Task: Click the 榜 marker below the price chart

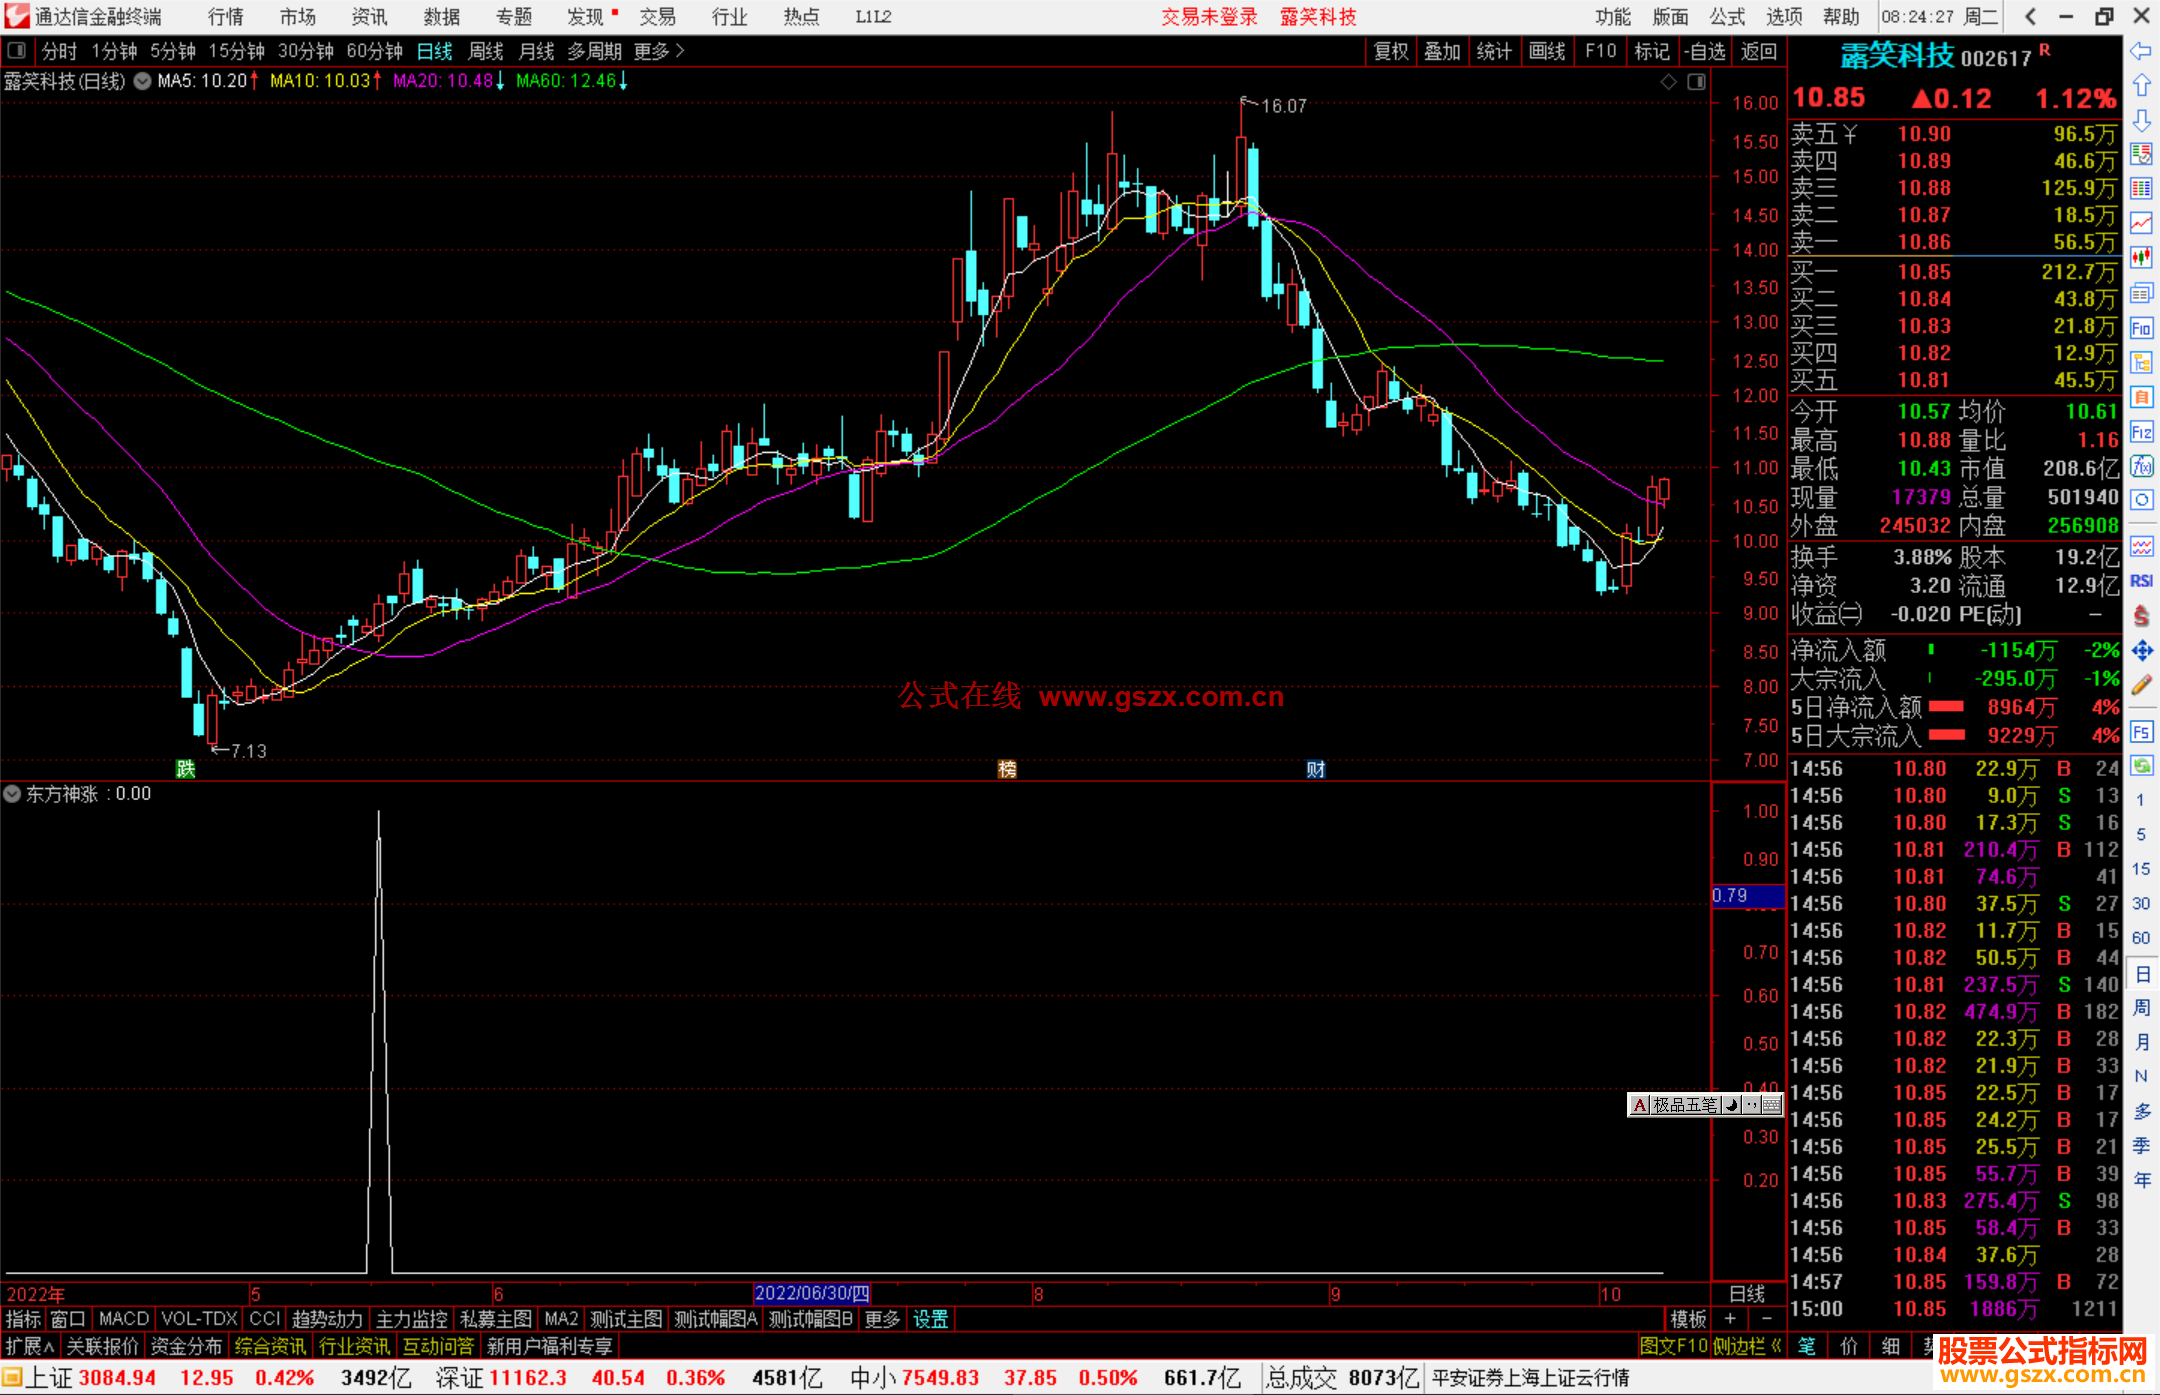Action: coord(1007,769)
